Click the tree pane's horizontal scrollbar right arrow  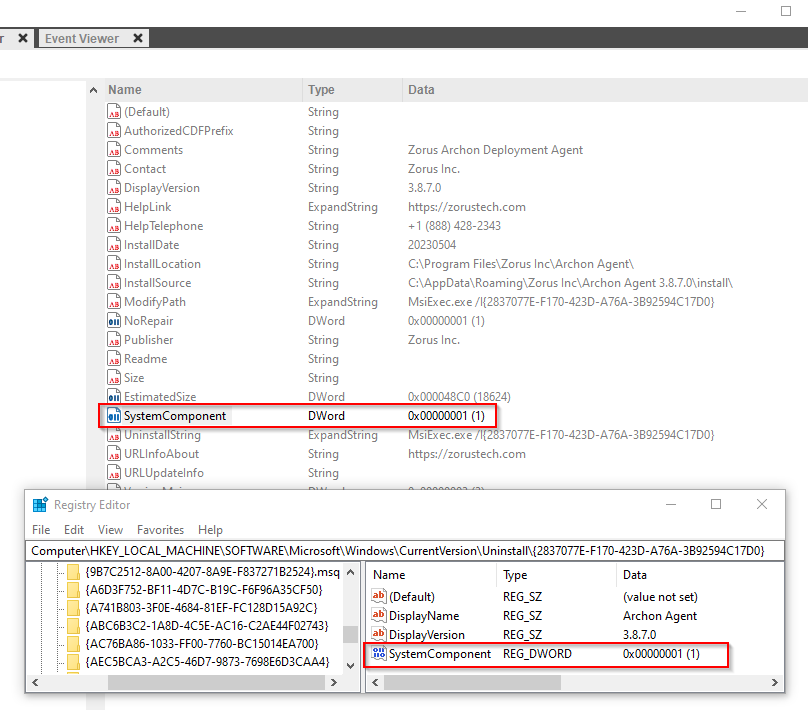[349, 682]
